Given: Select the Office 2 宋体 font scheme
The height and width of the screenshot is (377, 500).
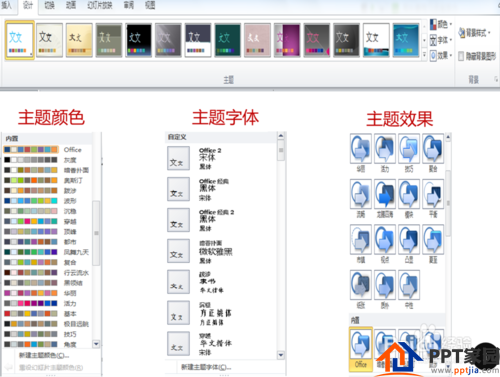Looking at the screenshot, I should (221, 158).
